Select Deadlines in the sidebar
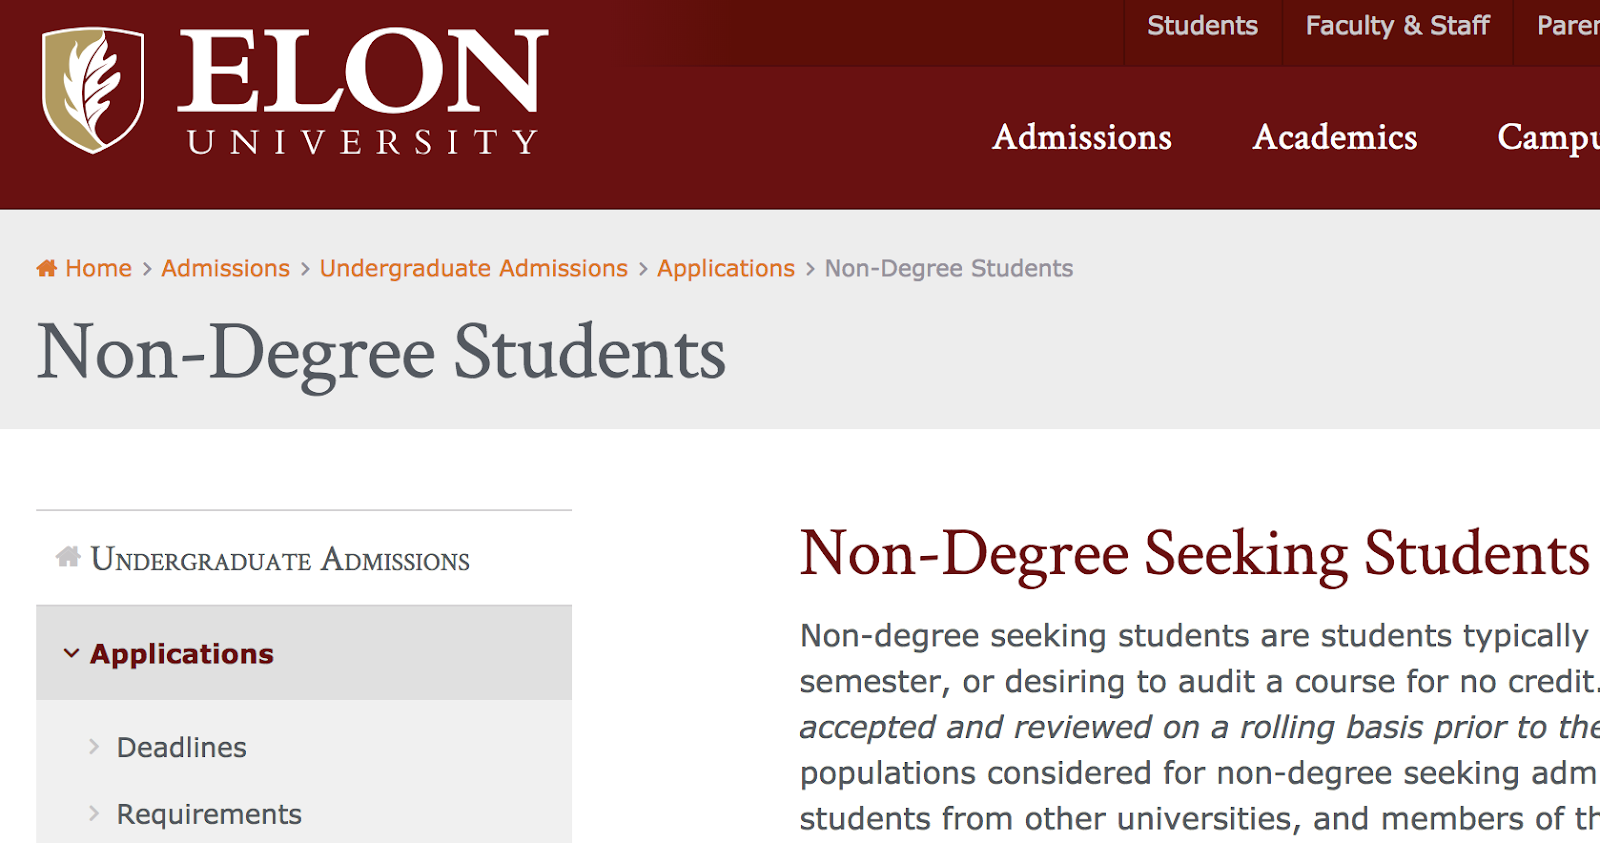This screenshot has width=1600, height=843. pos(181,747)
